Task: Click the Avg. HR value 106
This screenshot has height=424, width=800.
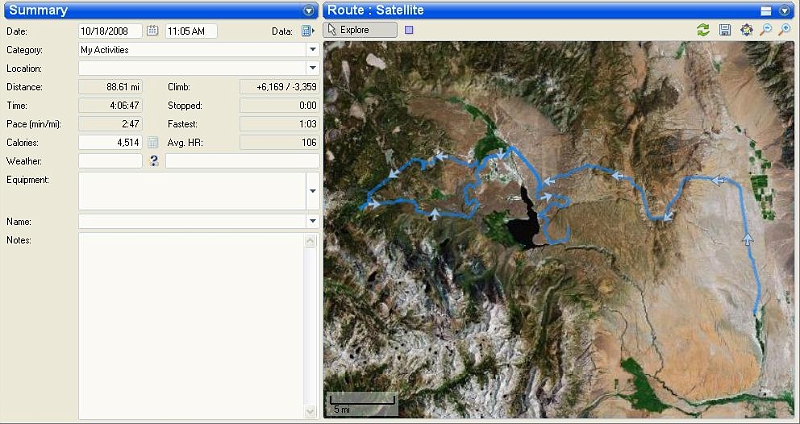Action: click(x=280, y=142)
